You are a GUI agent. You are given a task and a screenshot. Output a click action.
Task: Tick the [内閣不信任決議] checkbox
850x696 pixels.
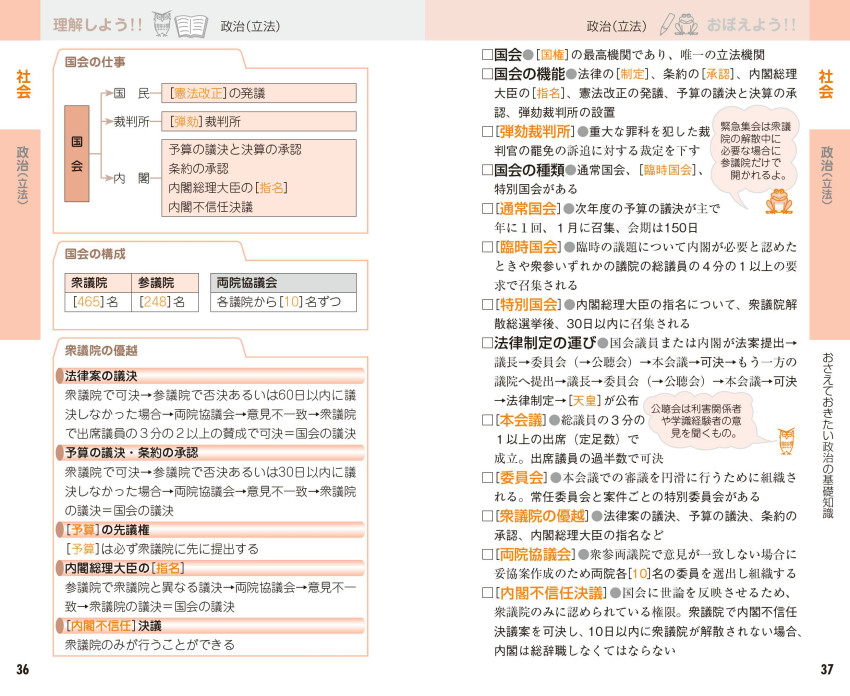(487, 592)
